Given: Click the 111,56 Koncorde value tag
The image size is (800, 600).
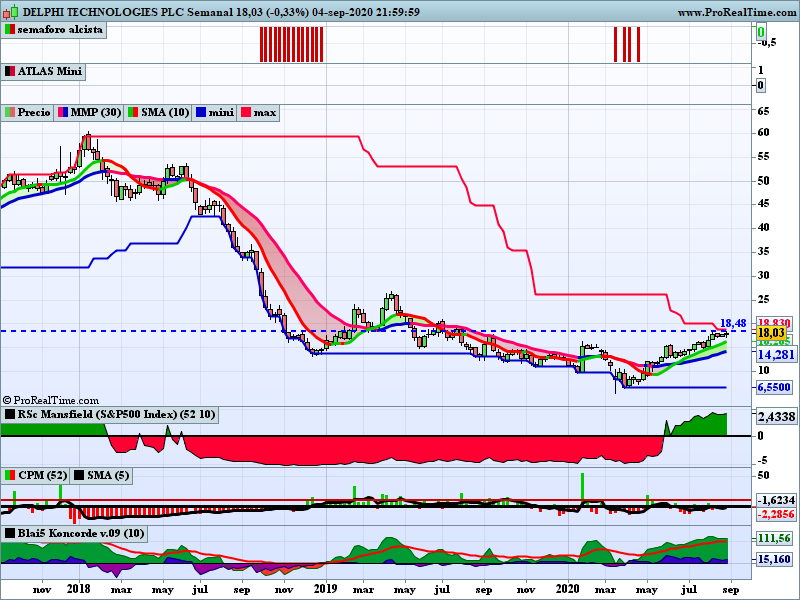Looking at the screenshot, I should pyautogui.click(x=774, y=538).
